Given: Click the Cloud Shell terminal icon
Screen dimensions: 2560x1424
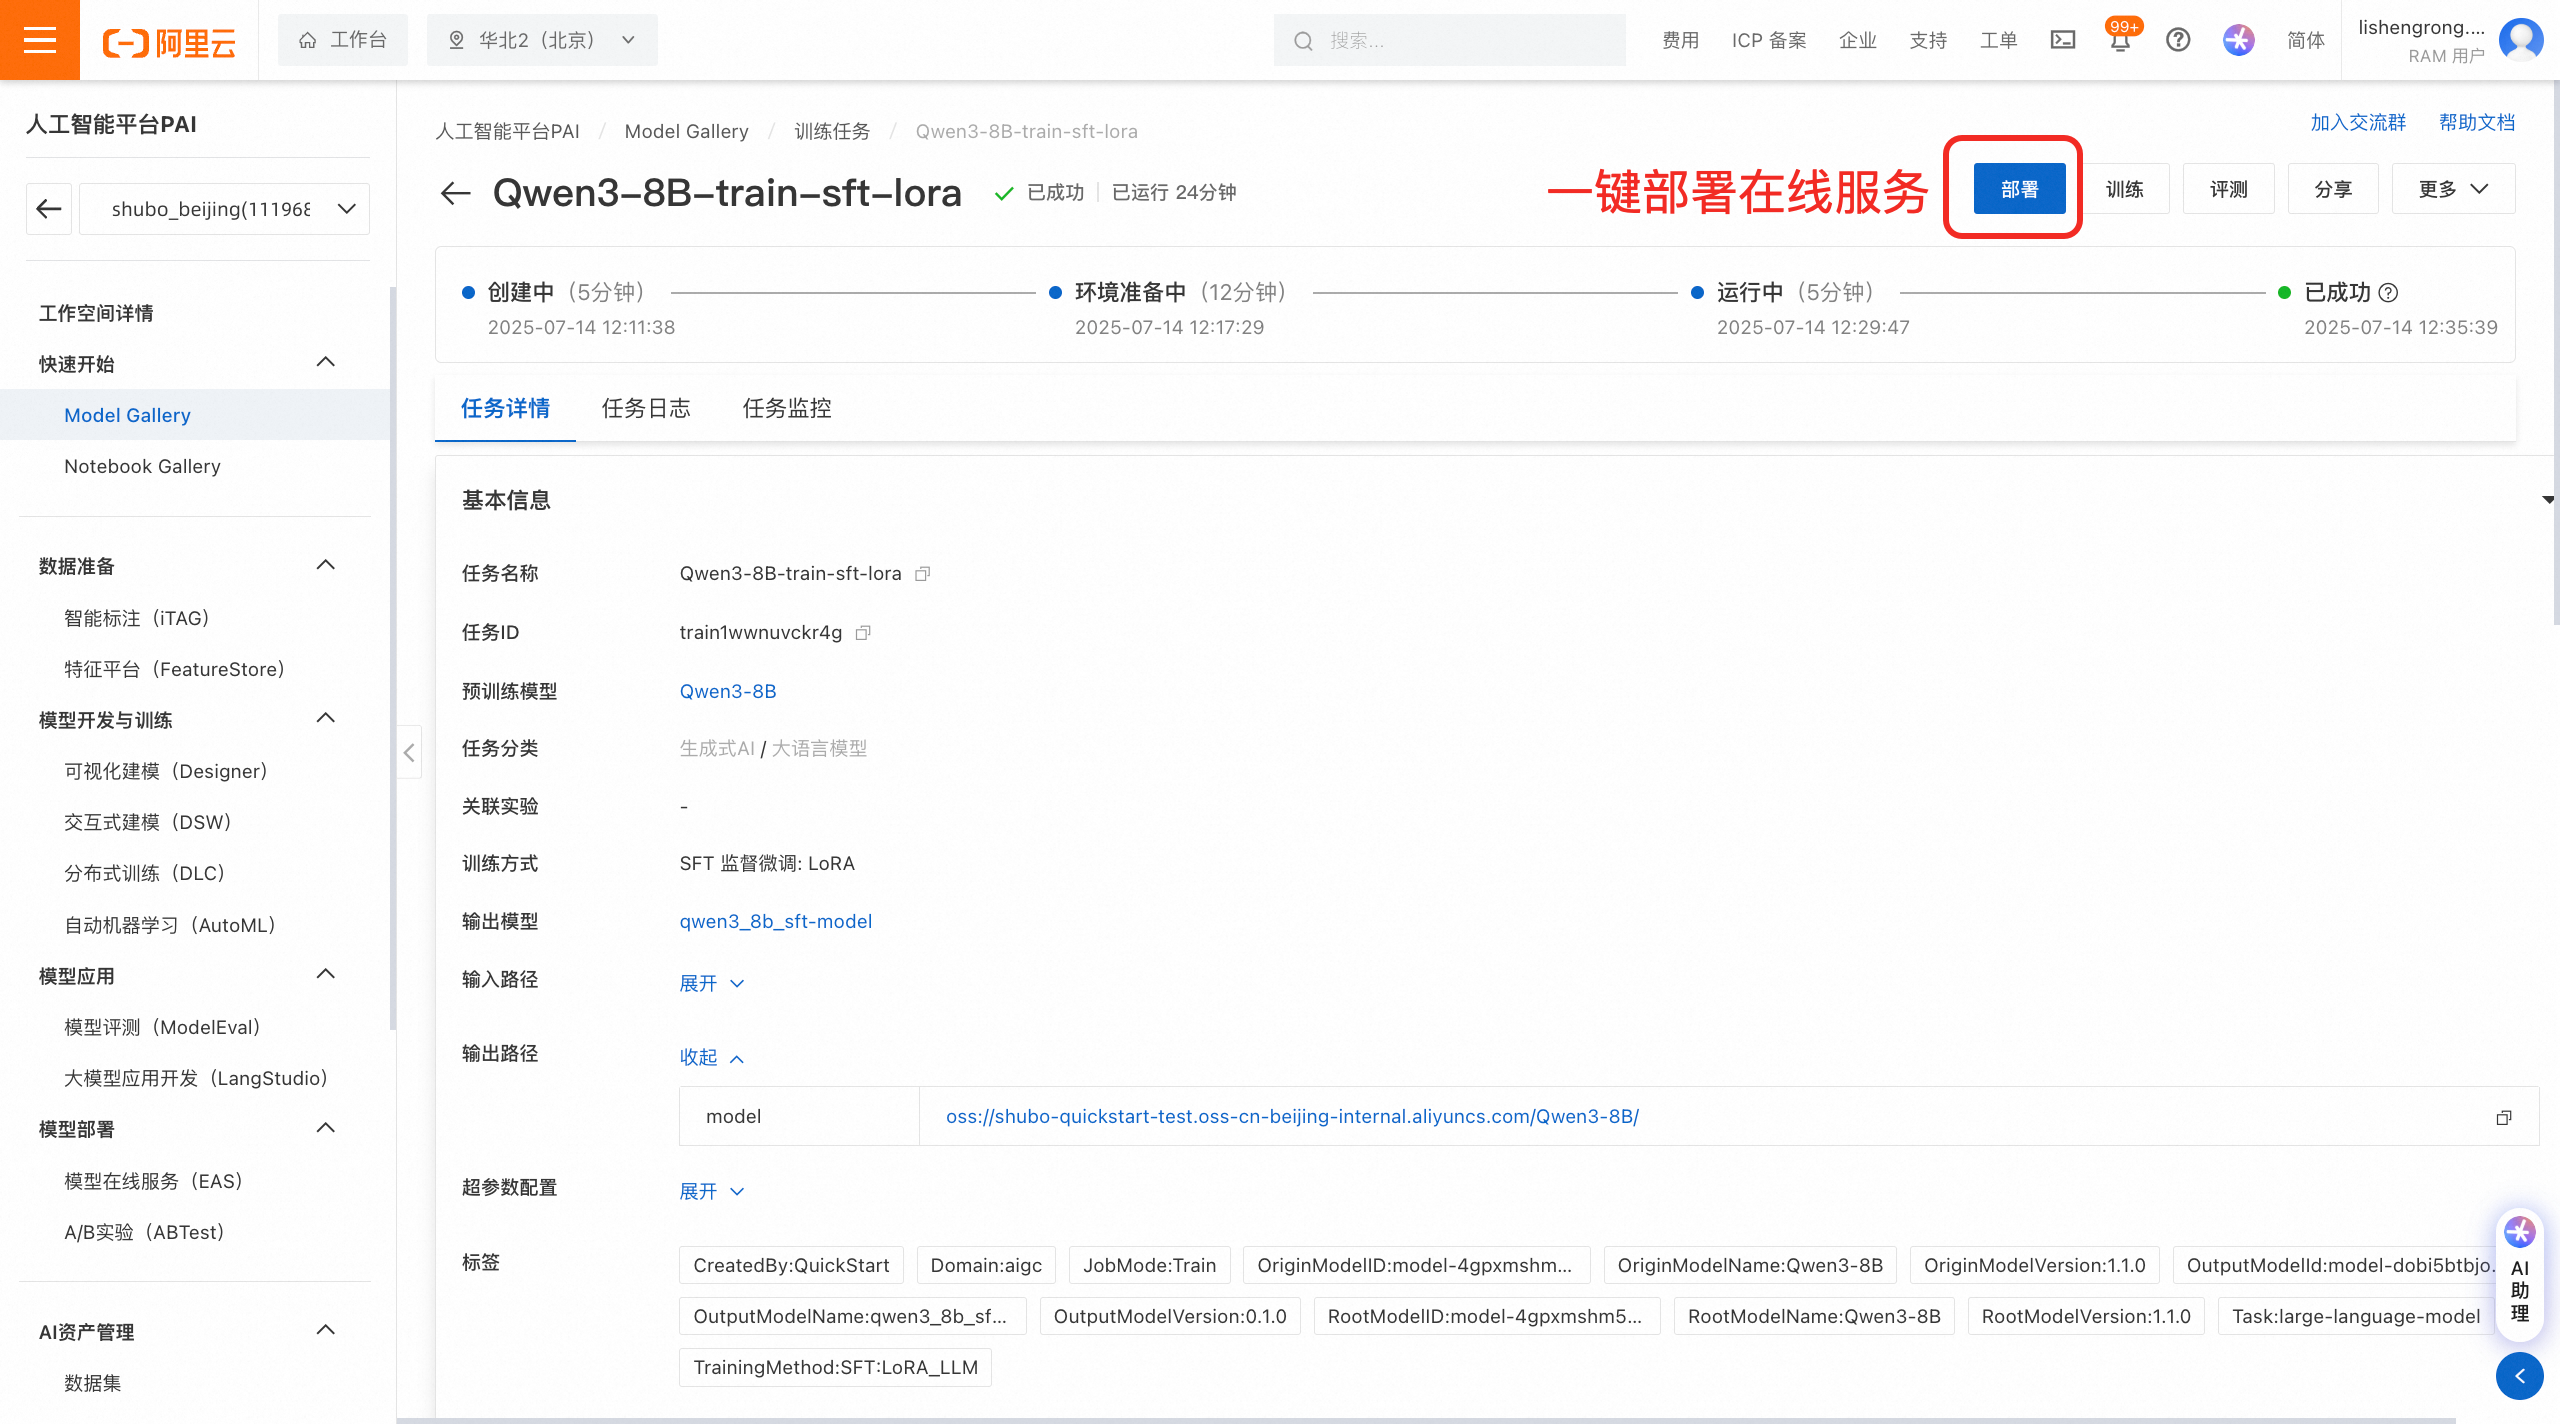Looking at the screenshot, I should (2062, 40).
